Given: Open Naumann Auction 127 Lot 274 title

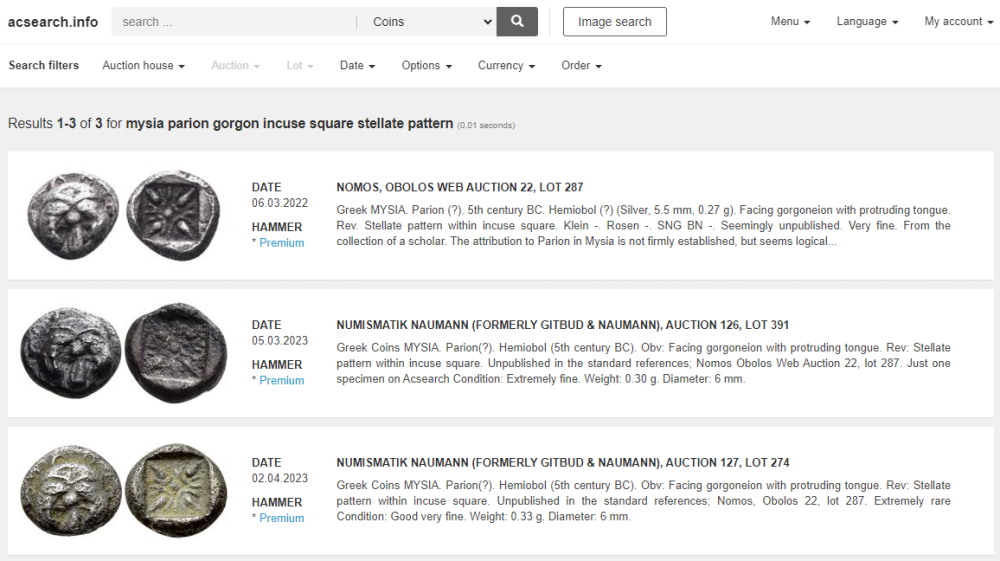Looking at the screenshot, I should [x=563, y=462].
